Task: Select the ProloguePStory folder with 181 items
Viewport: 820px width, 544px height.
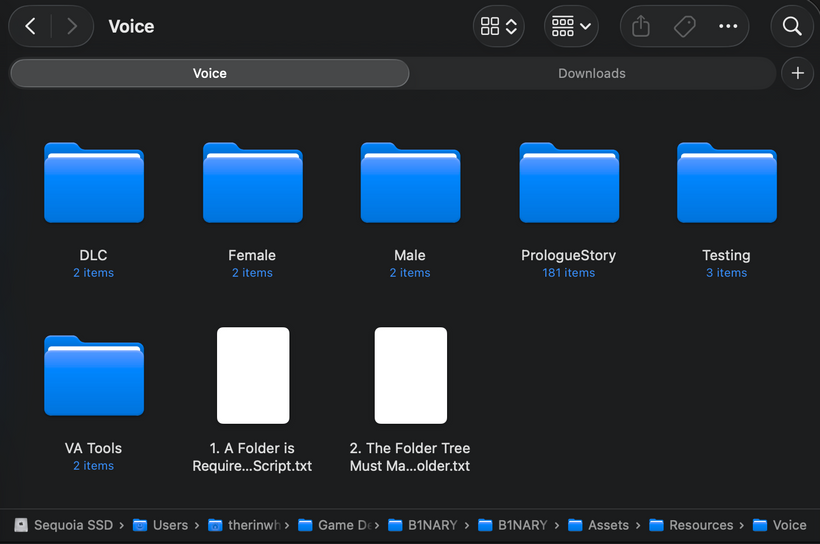Action: 568,183
